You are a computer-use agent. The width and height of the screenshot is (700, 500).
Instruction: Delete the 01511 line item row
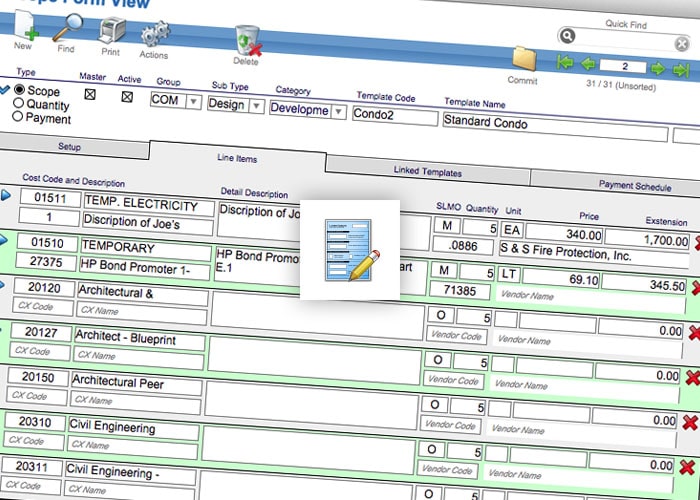(697, 243)
